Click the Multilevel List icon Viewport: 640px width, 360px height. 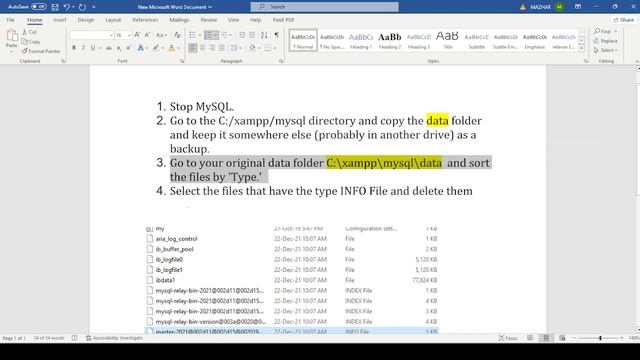click(224, 35)
